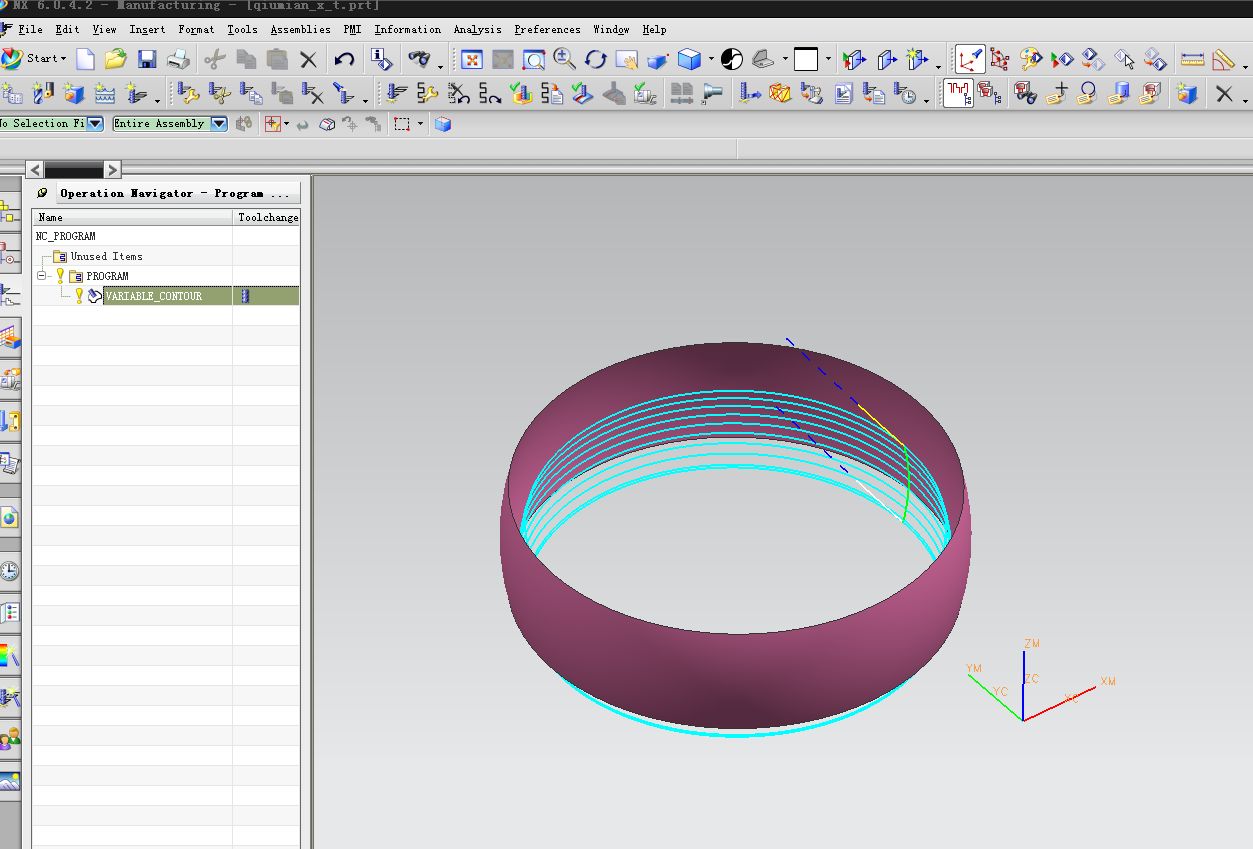1253x849 pixels.
Task: Click the Save floppy disk icon
Action: coord(147,59)
